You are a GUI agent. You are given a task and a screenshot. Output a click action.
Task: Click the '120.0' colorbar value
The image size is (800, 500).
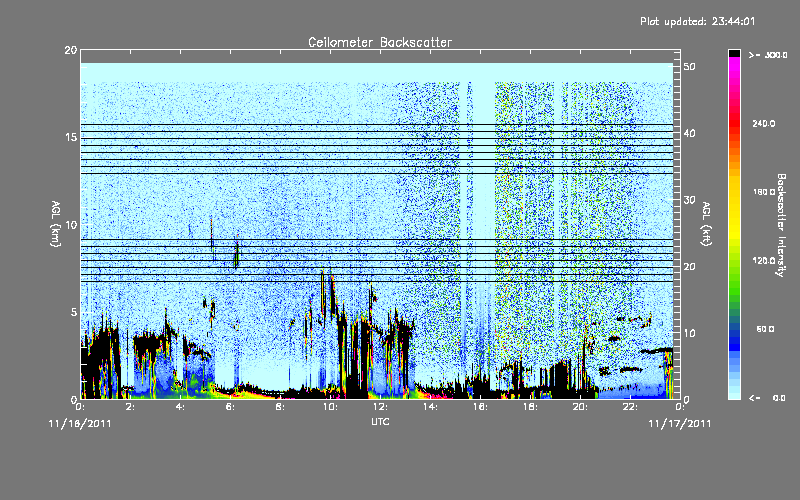point(764,261)
